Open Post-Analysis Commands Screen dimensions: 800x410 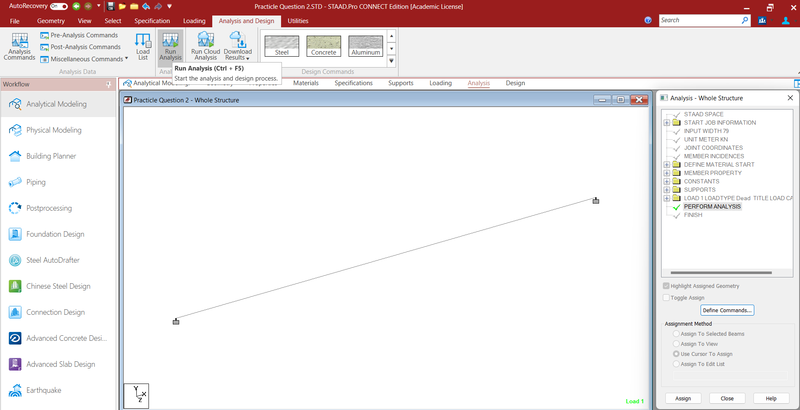point(80,47)
